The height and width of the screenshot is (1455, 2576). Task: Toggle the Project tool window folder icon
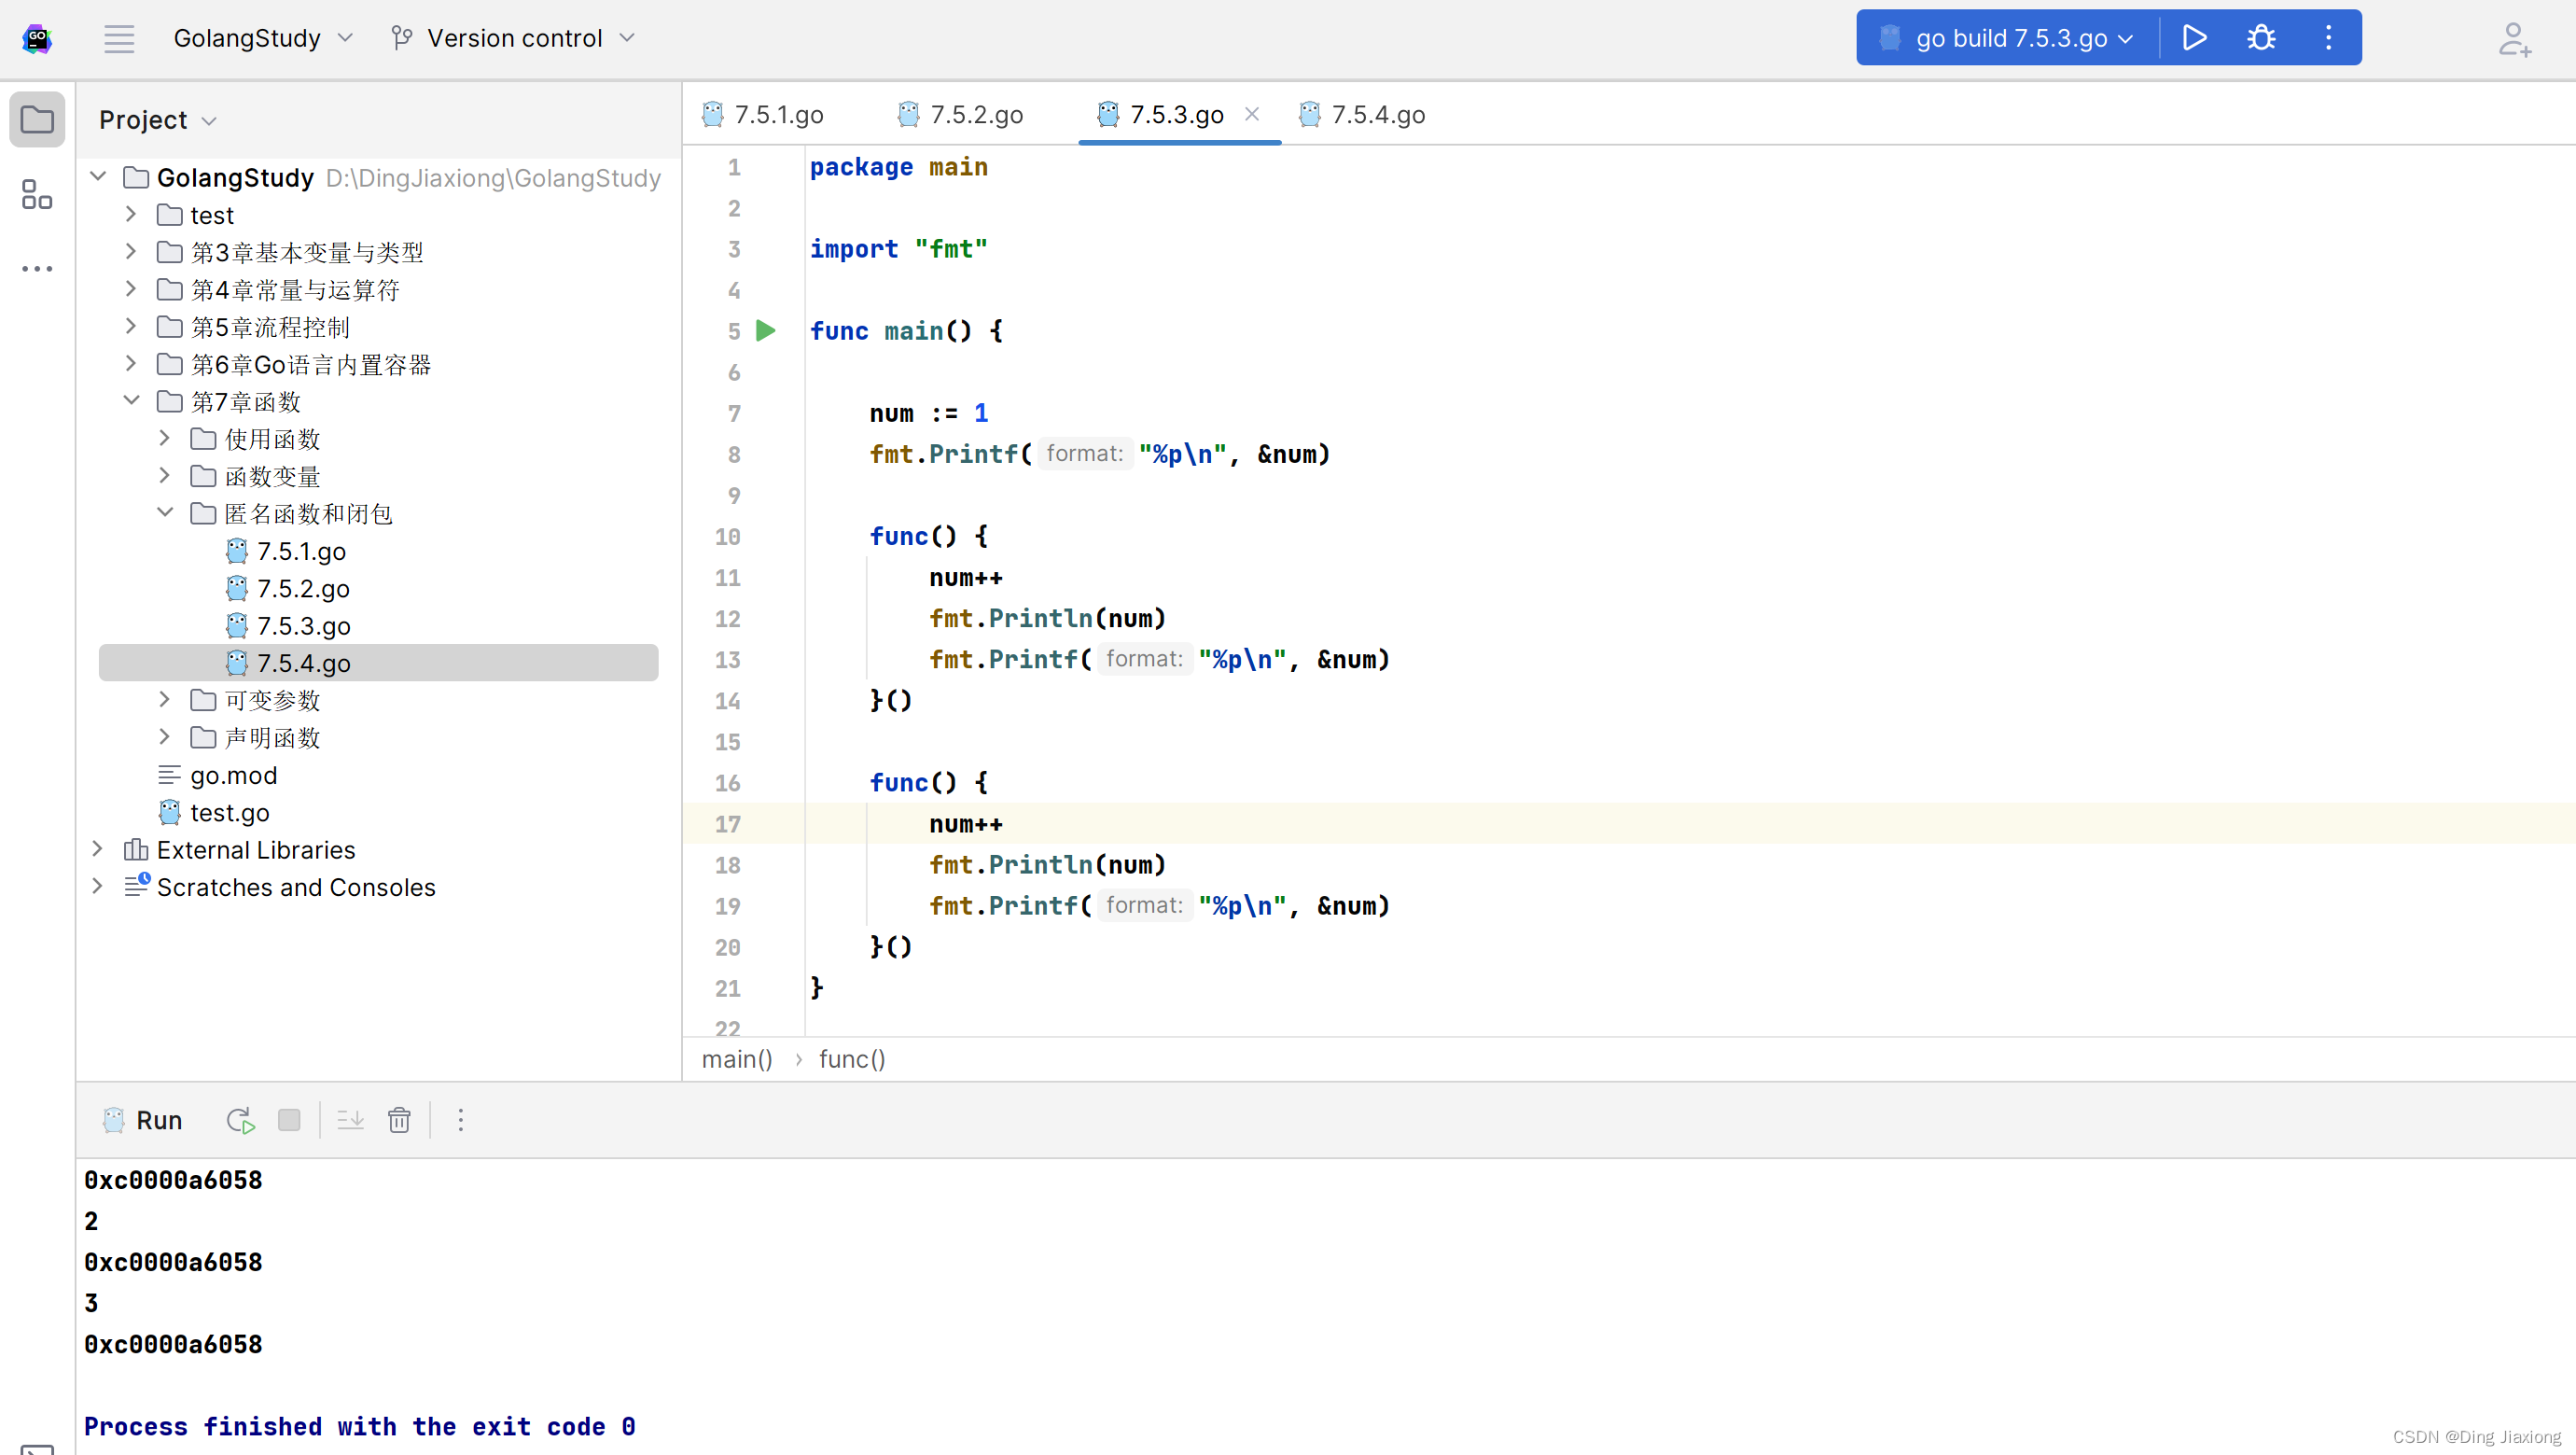pyautogui.click(x=37, y=120)
